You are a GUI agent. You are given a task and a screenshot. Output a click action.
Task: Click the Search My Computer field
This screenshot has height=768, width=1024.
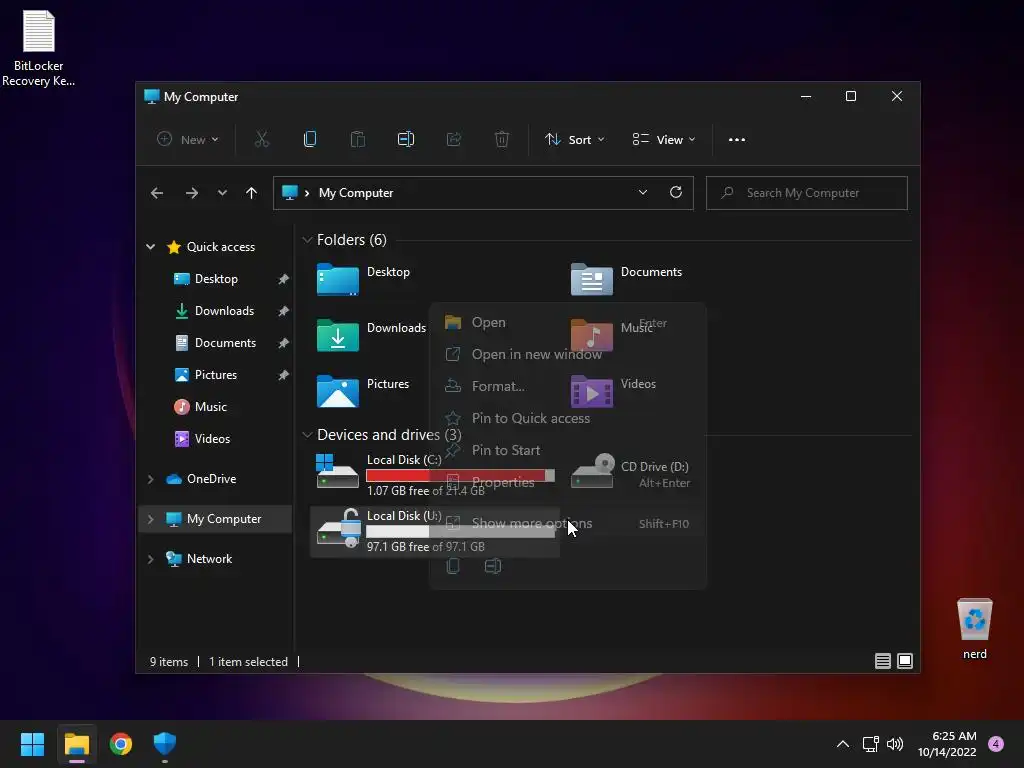coord(807,193)
